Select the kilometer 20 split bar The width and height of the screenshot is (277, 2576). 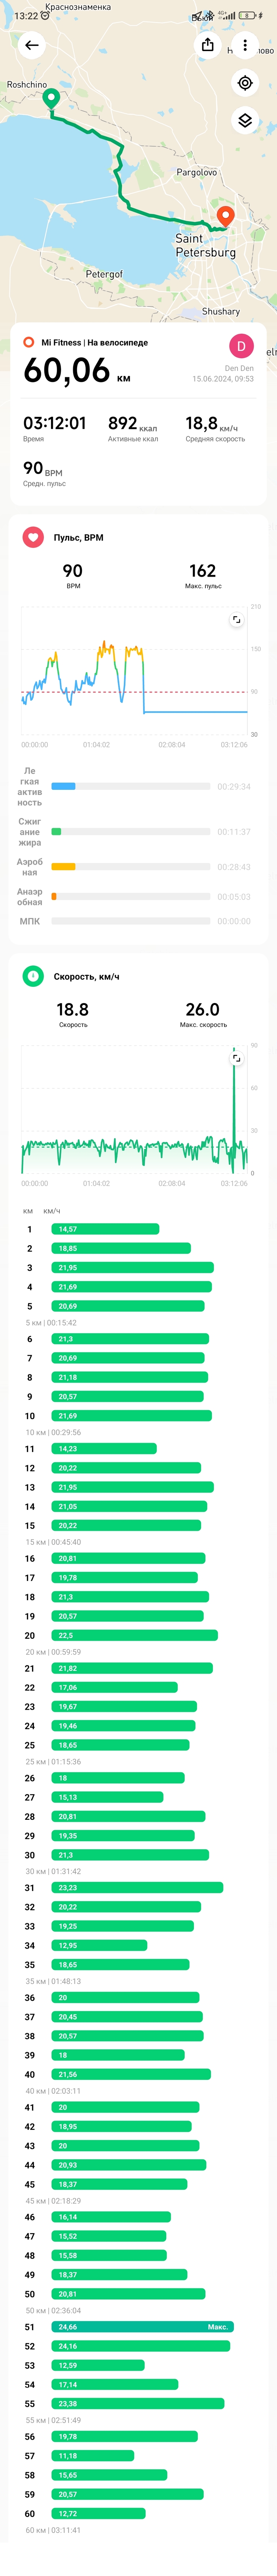(x=134, y=1635)
